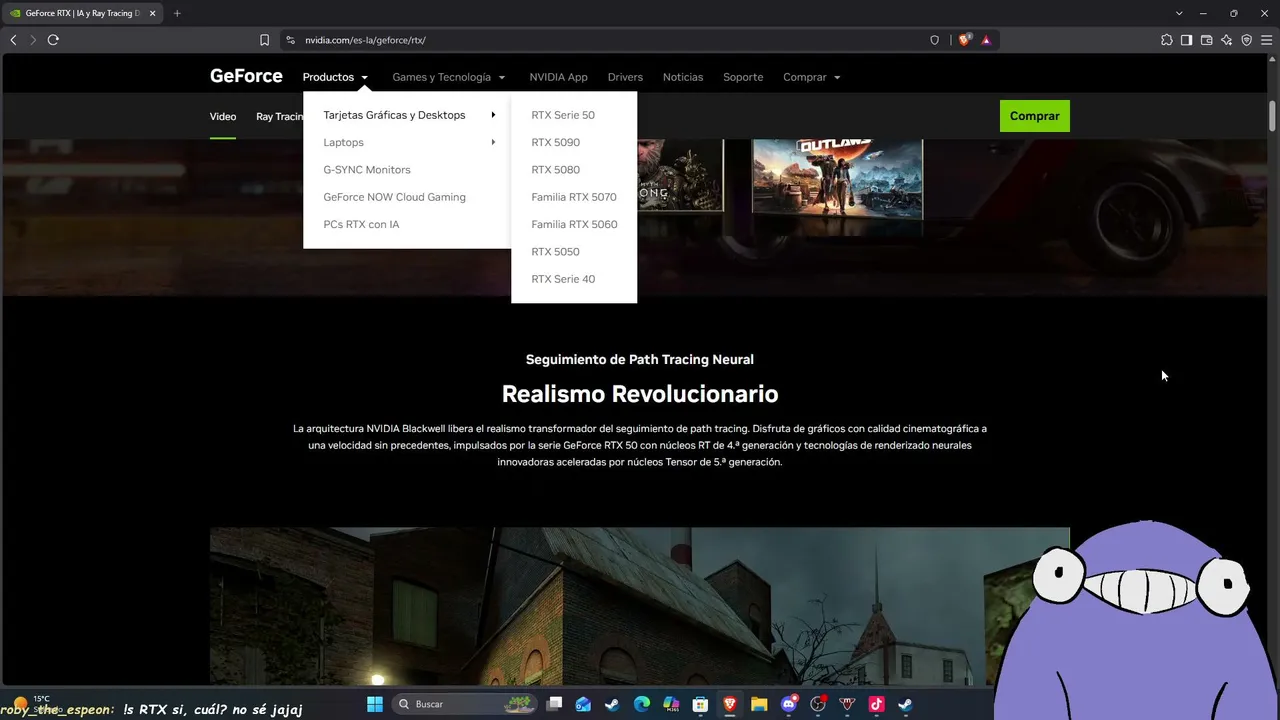The image size is (1280, 720).
Task: Open the Brave VPN shield icon
Action: point(1246,40)
